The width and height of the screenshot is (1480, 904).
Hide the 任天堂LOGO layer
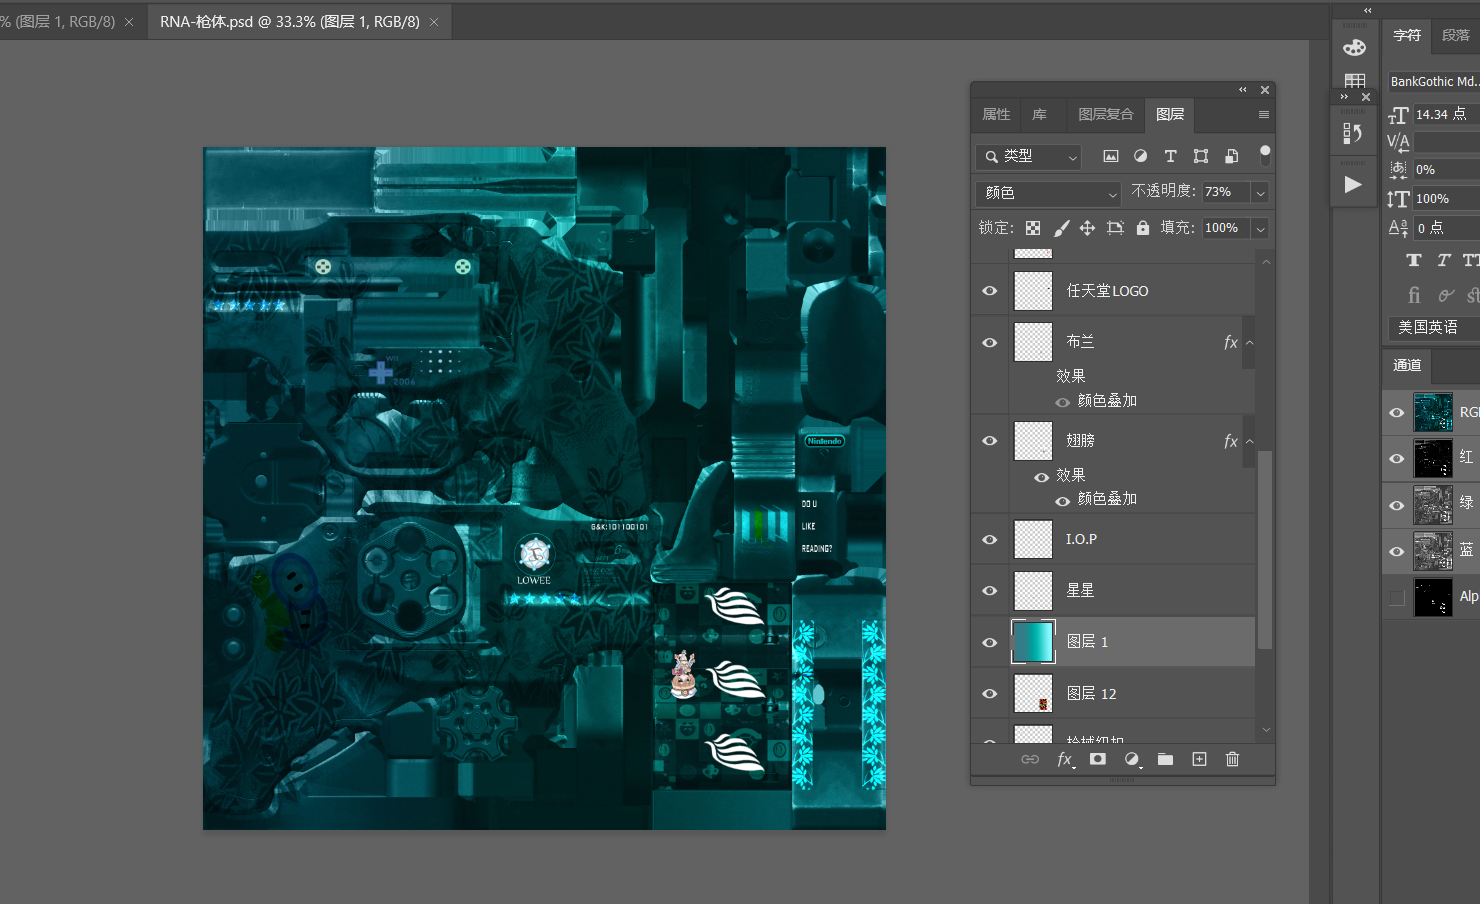990,291
